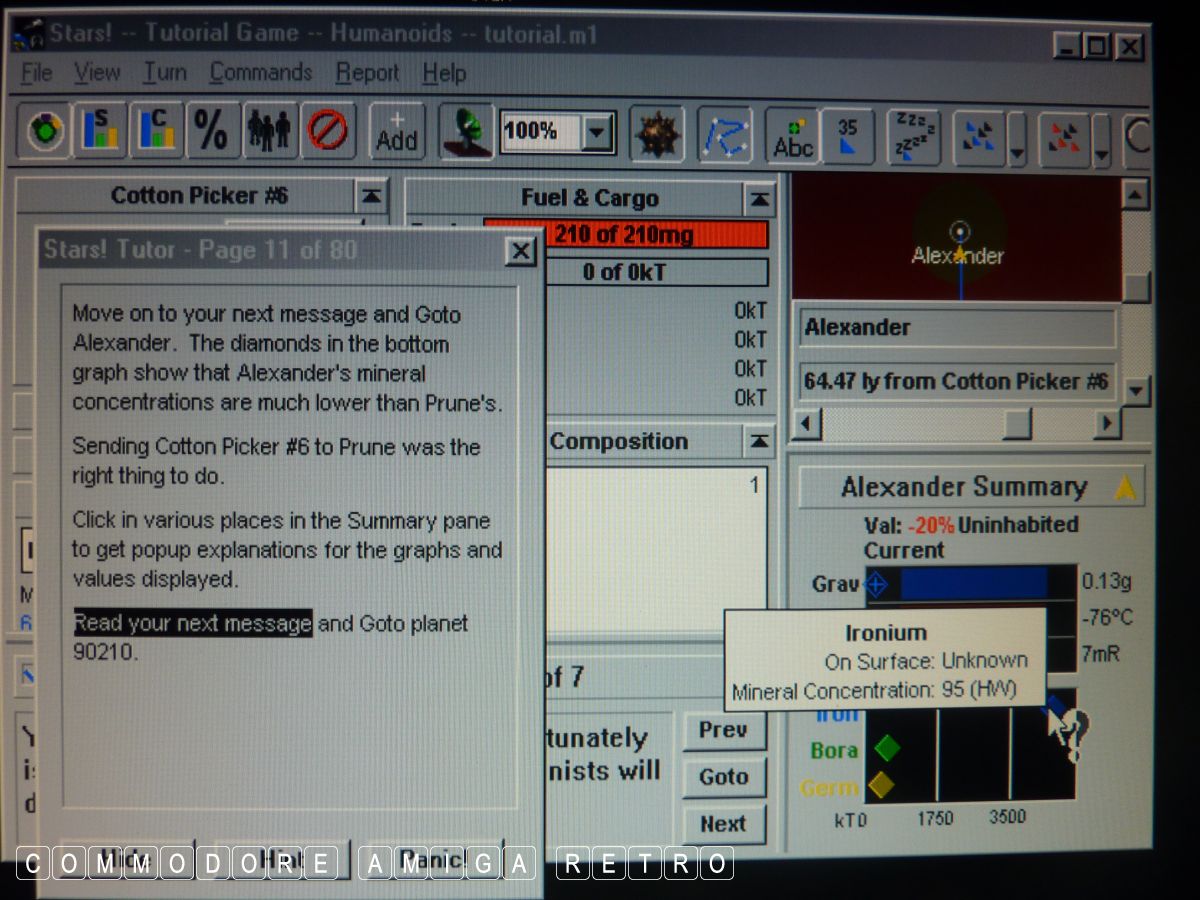This screenshot has width=1200, height=900.
Task: Click the Next message button
Action: click(723, 824)
